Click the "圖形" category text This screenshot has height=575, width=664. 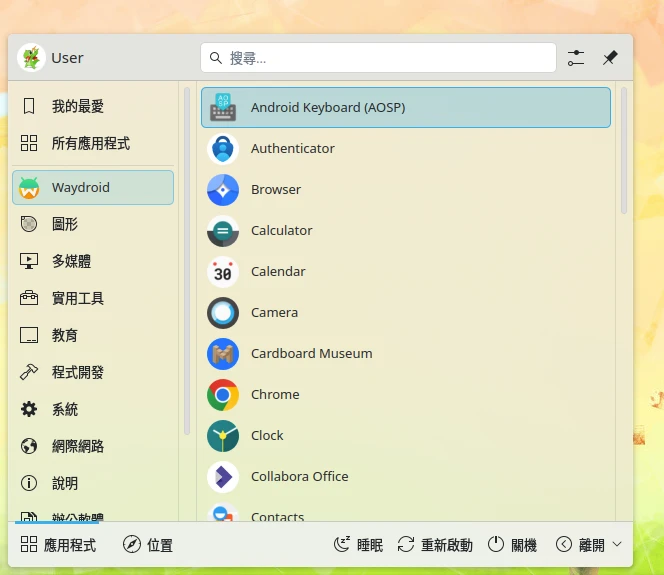click(x=64, y=224)
